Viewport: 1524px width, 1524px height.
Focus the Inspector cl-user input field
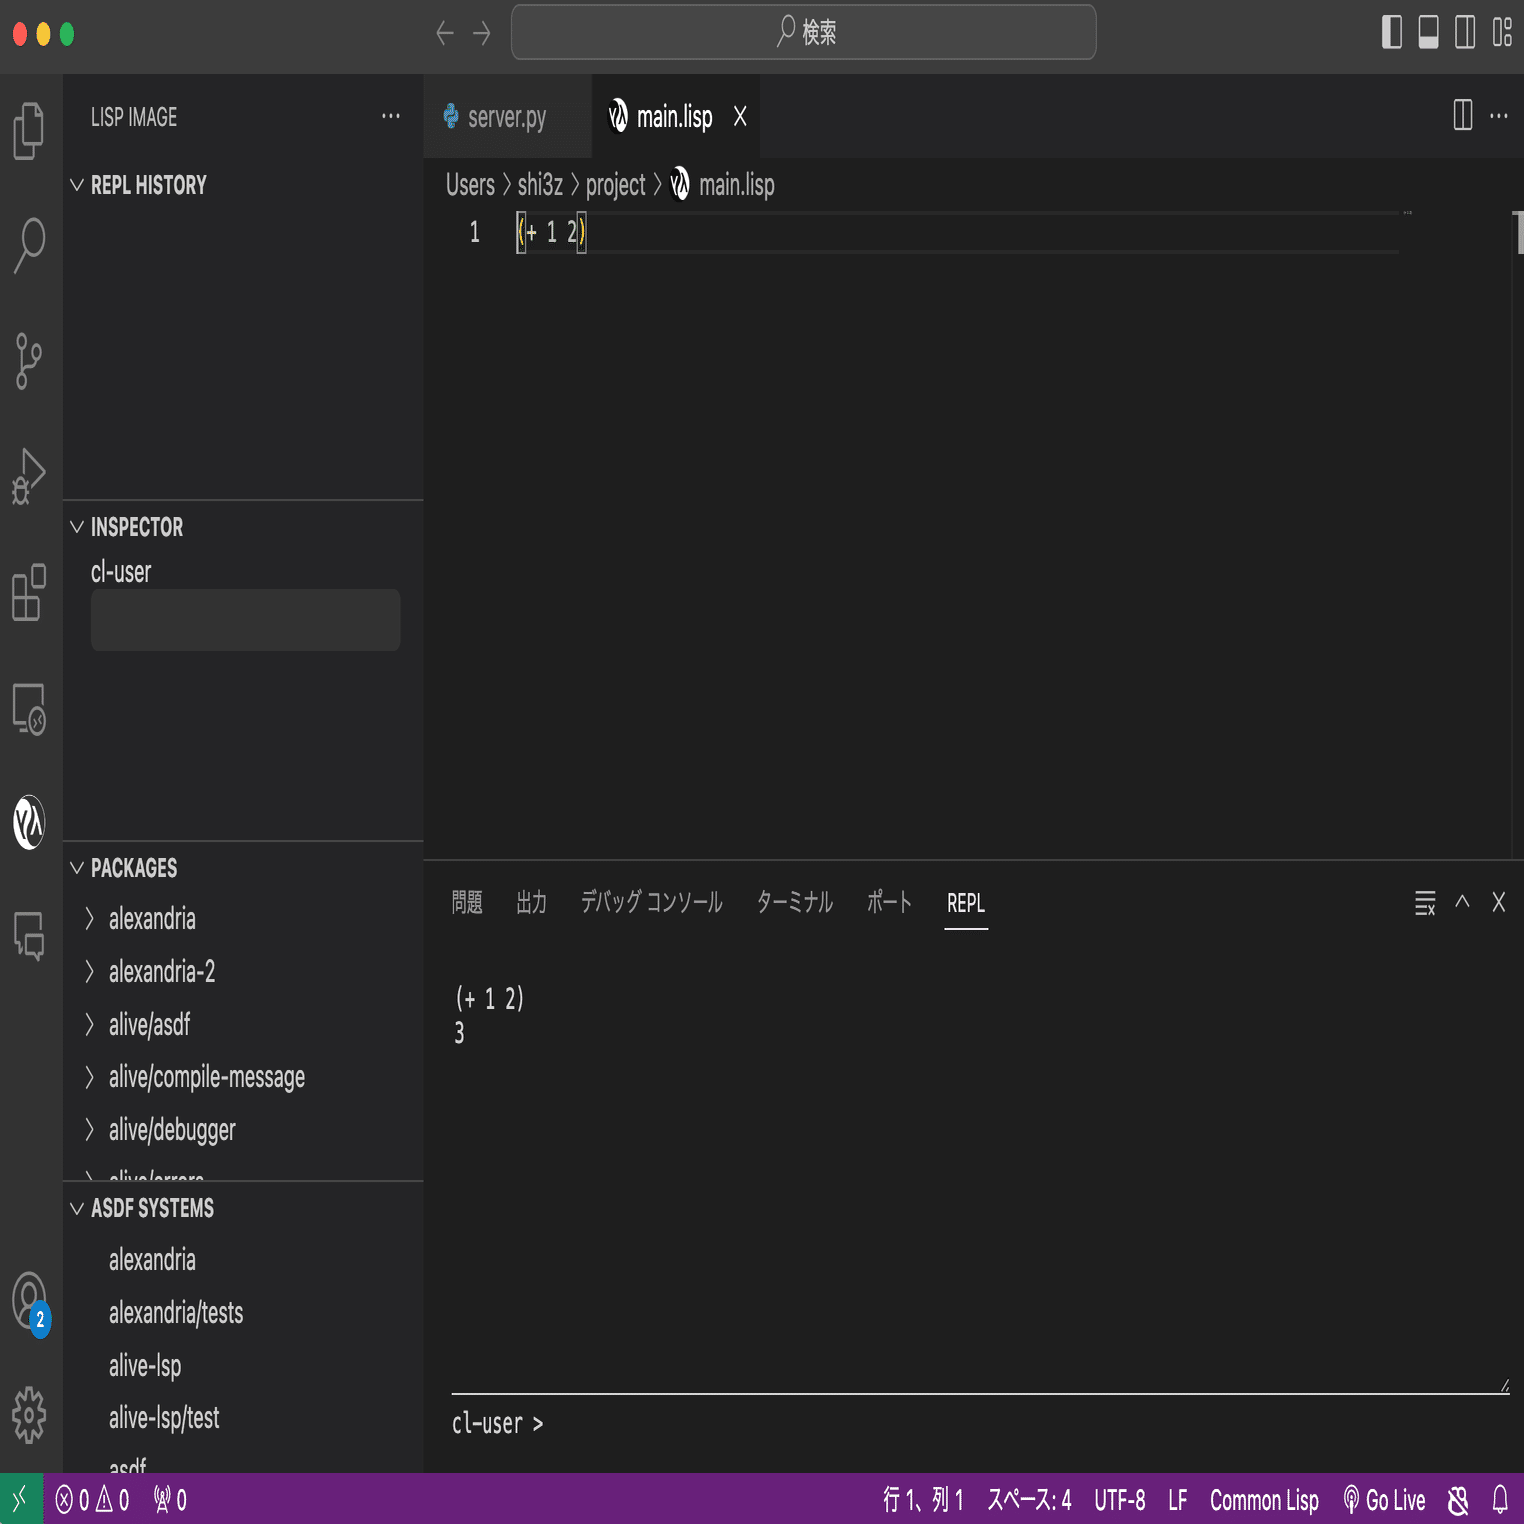pyautogui.click(x=245, y=620)
